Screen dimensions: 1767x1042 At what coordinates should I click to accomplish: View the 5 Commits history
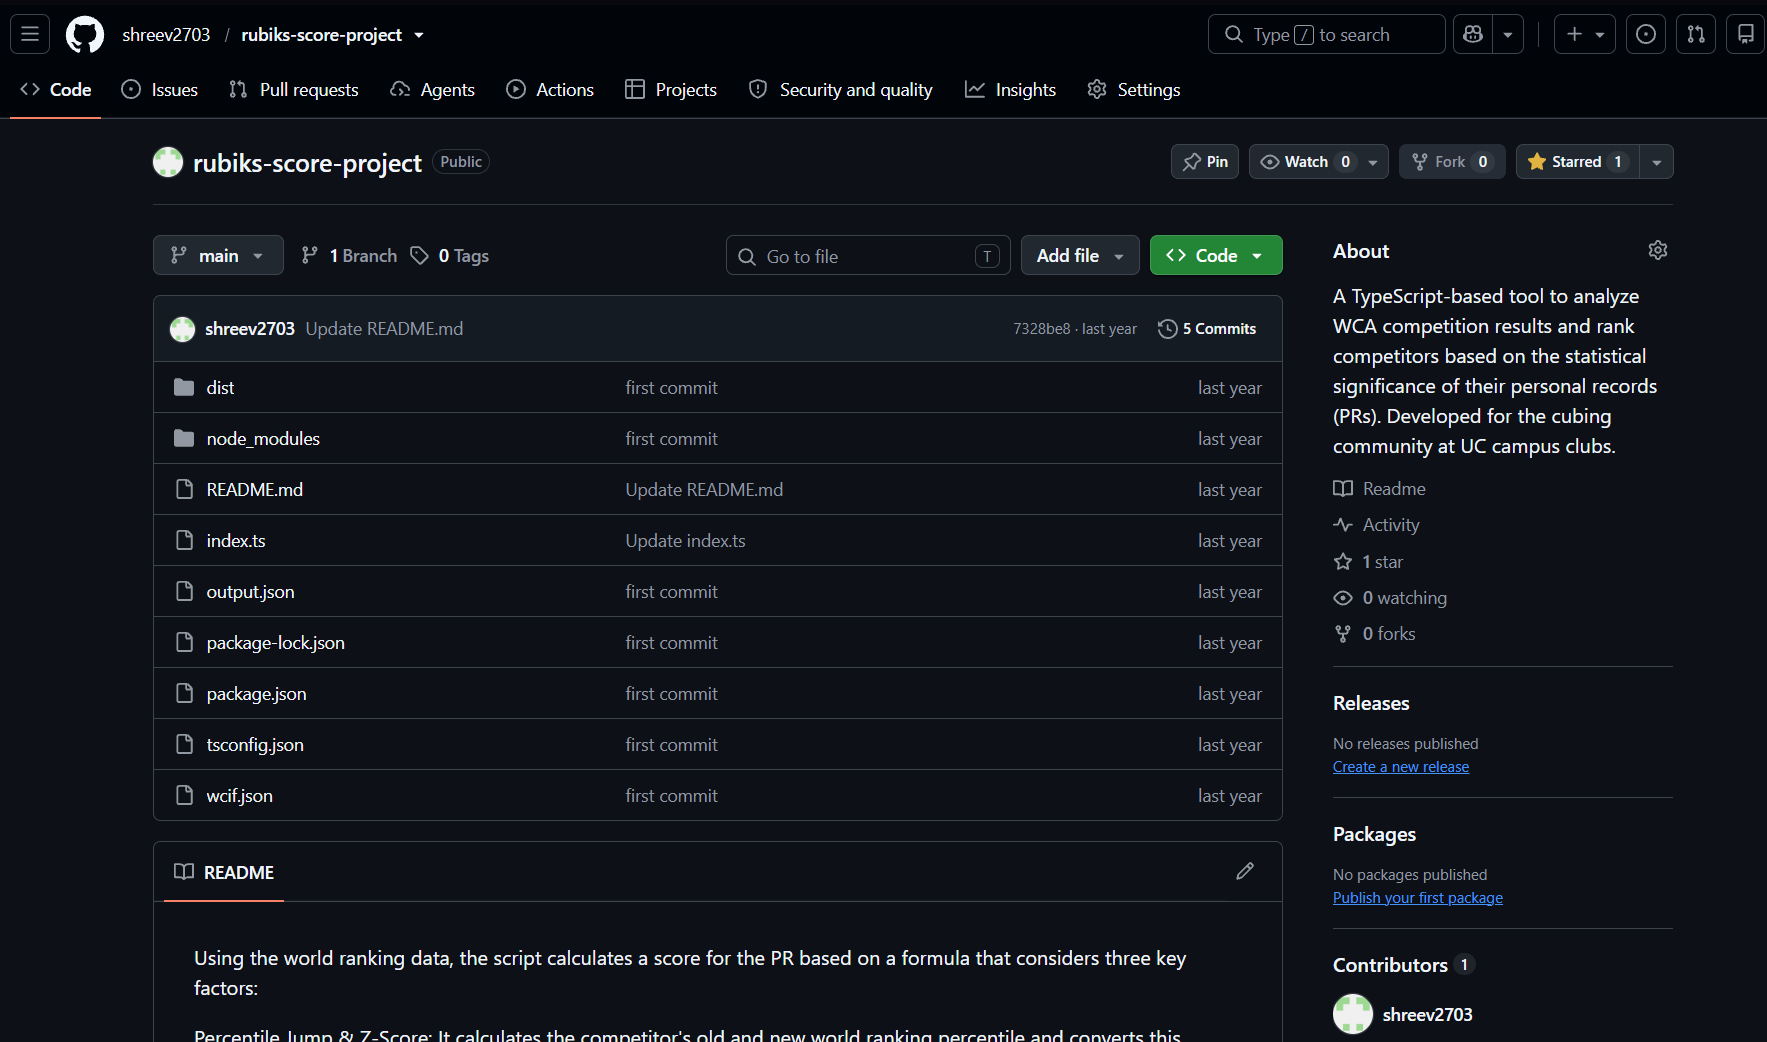click(1207, 328)
